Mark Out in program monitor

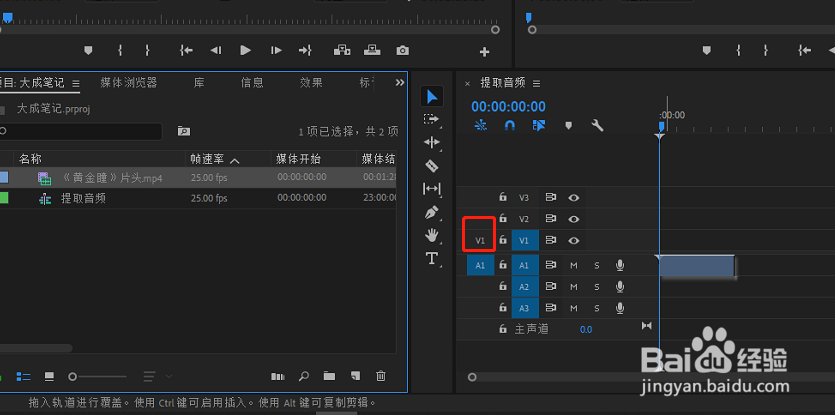tap(765, 51)
